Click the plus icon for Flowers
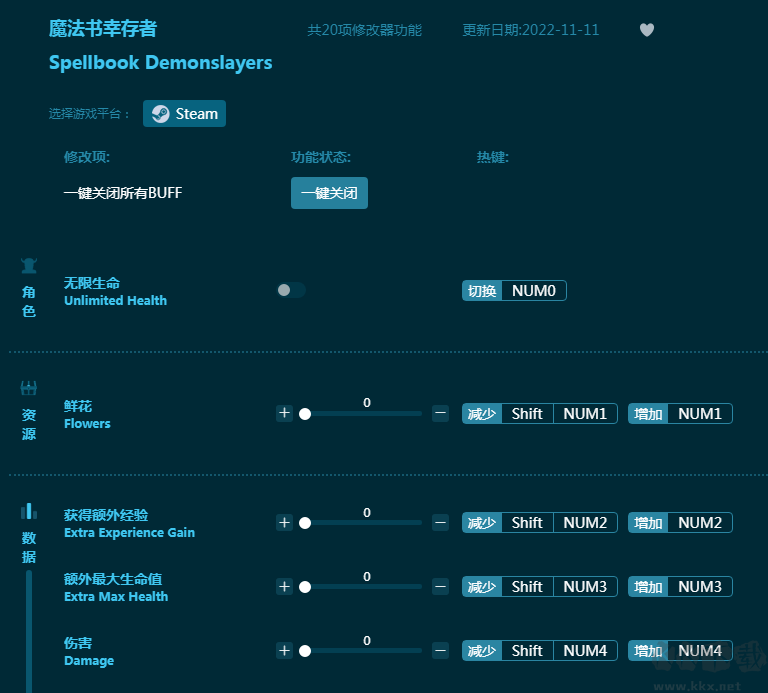This screenshot has height=693, width=768. click(x=284, y=413)
